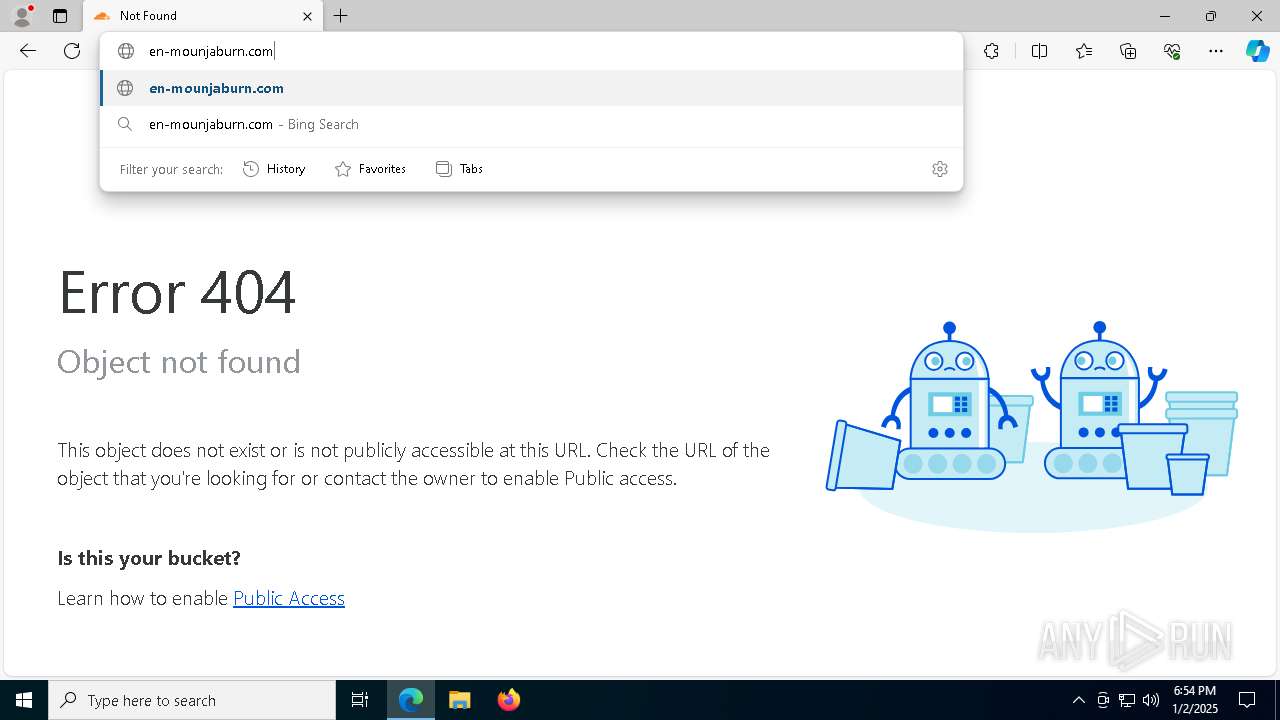Click the Object not found text
The image size is (1280, 720).
click(x=179, y=361)
